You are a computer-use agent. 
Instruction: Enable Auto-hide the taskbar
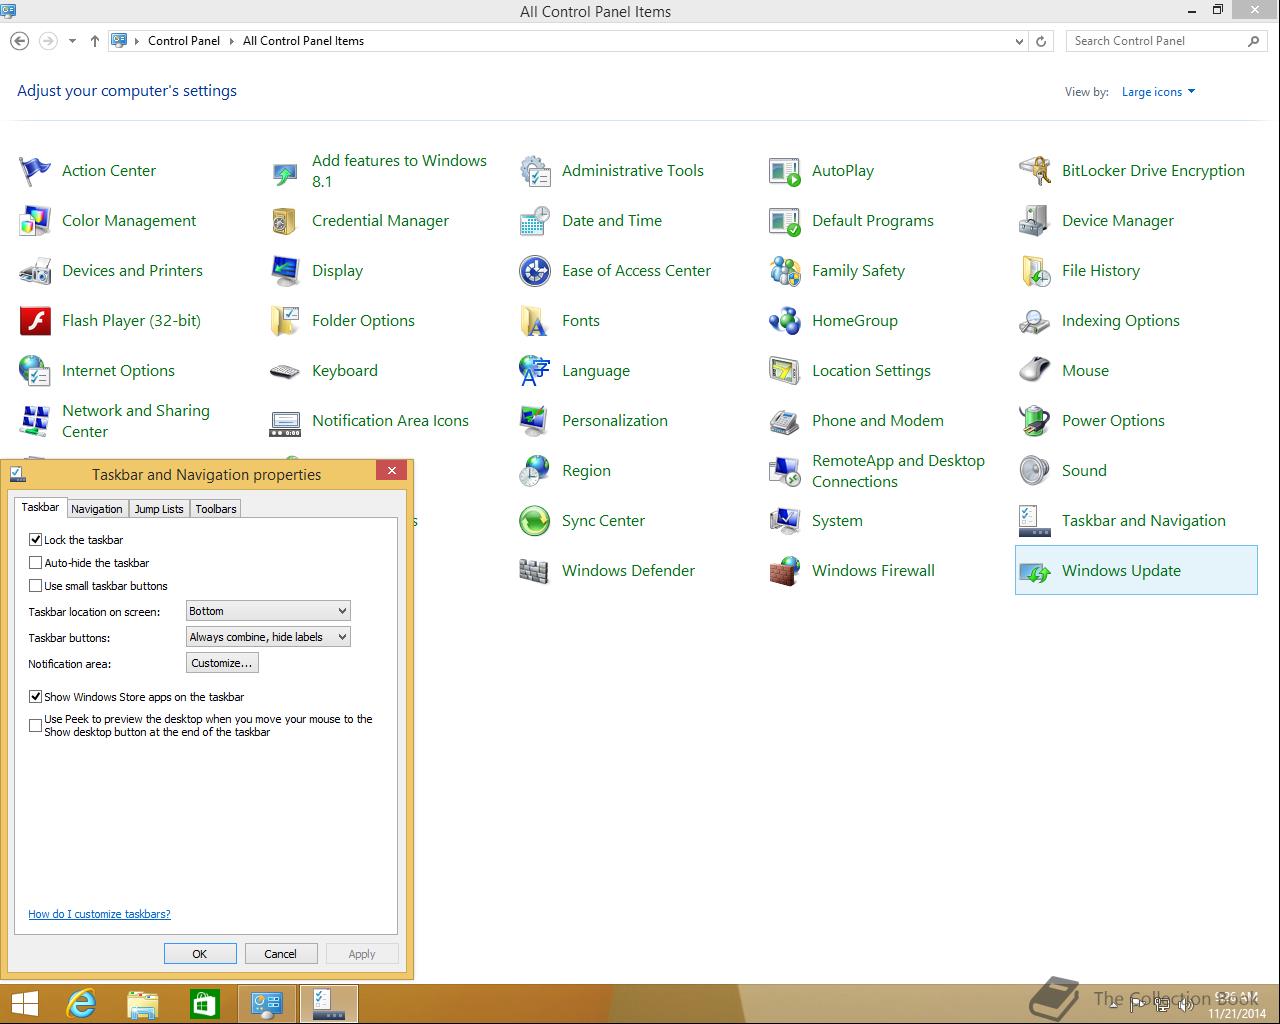point(36,563)
